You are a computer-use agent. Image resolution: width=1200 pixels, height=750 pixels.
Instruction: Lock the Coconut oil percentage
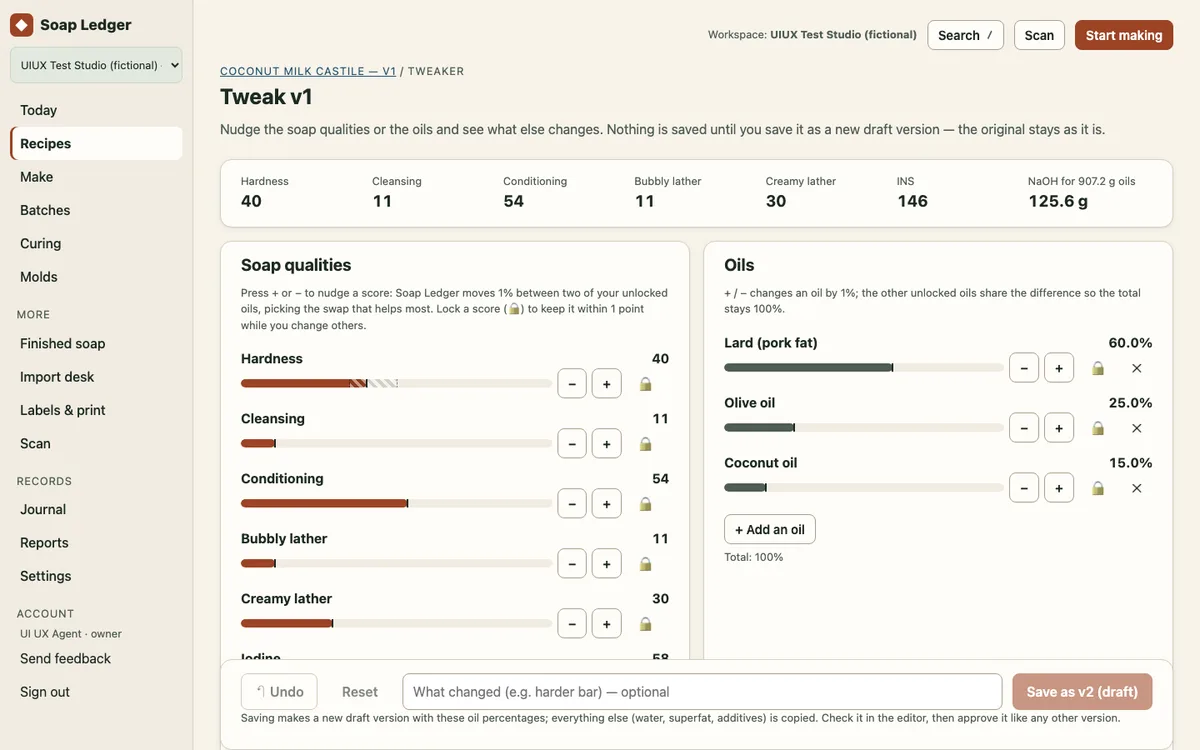pyautogui.click(x=1098, y=488)
